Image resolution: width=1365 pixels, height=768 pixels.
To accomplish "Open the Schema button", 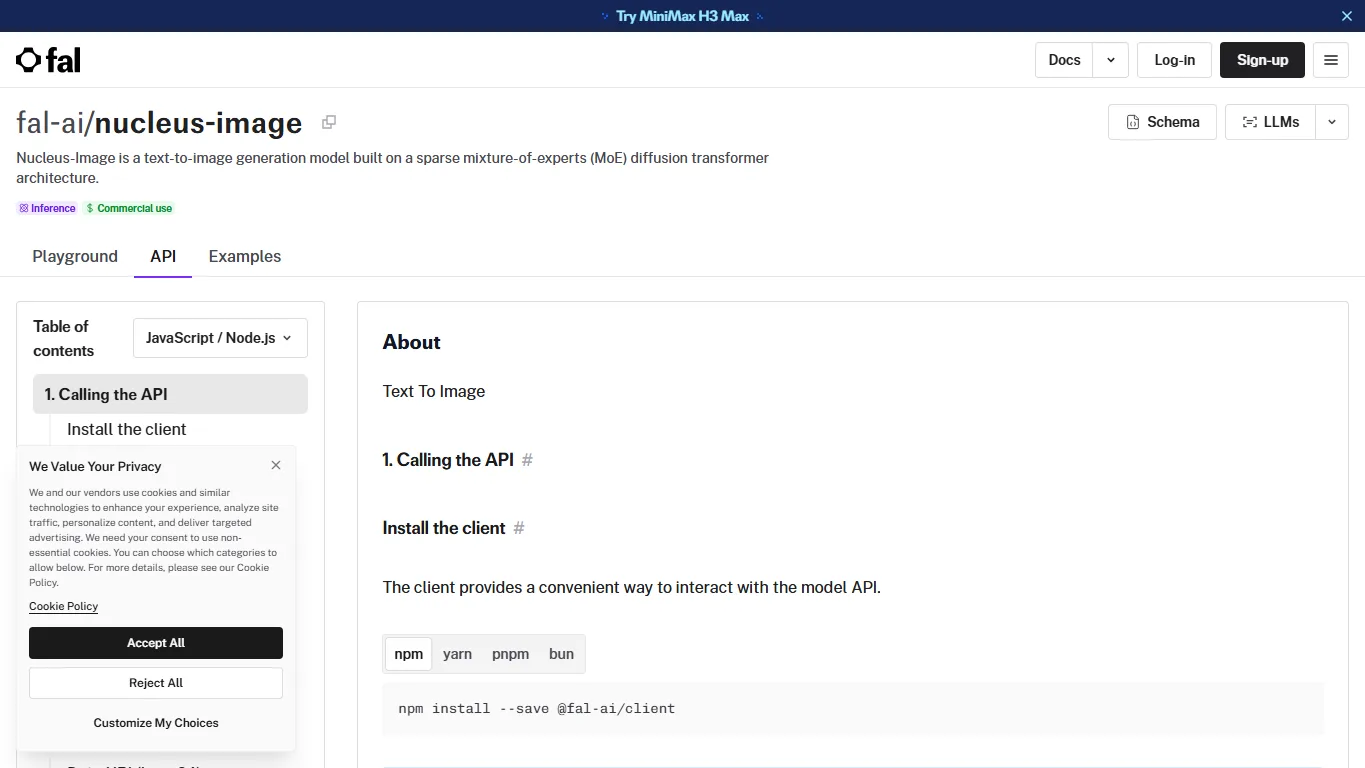I will 1162,122.
